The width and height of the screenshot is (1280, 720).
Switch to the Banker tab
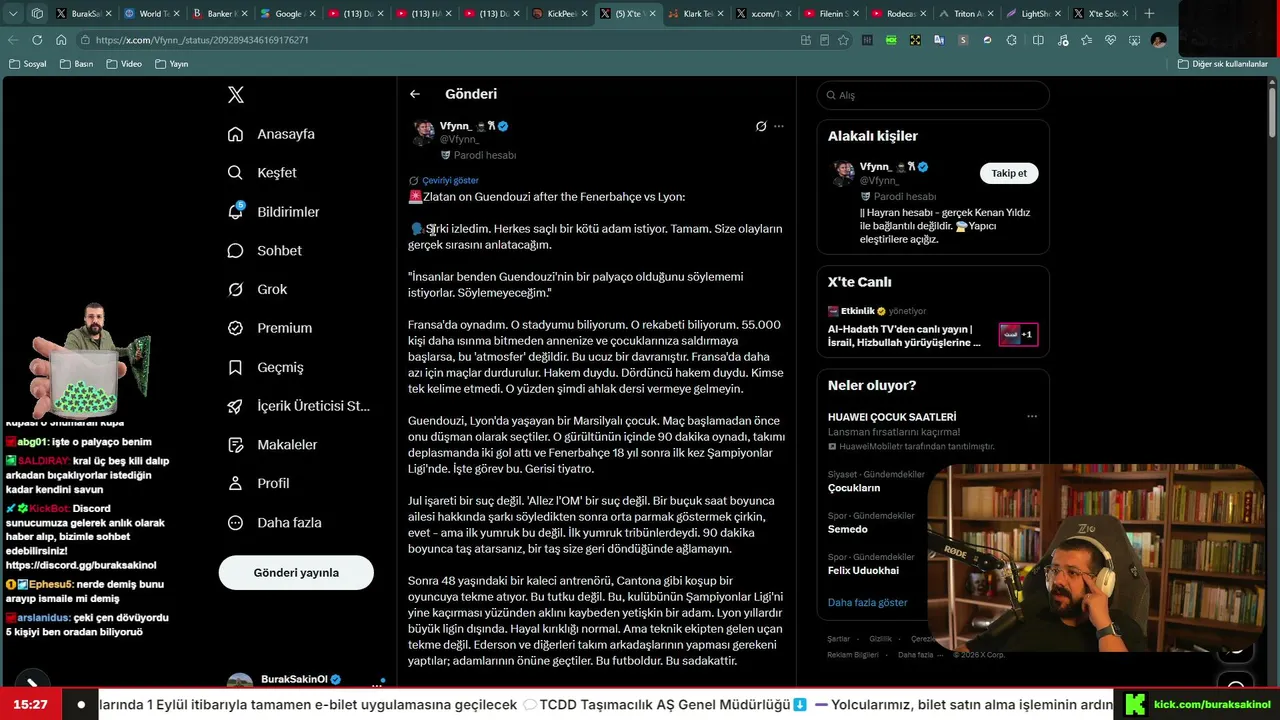click(x=219, y=14)
